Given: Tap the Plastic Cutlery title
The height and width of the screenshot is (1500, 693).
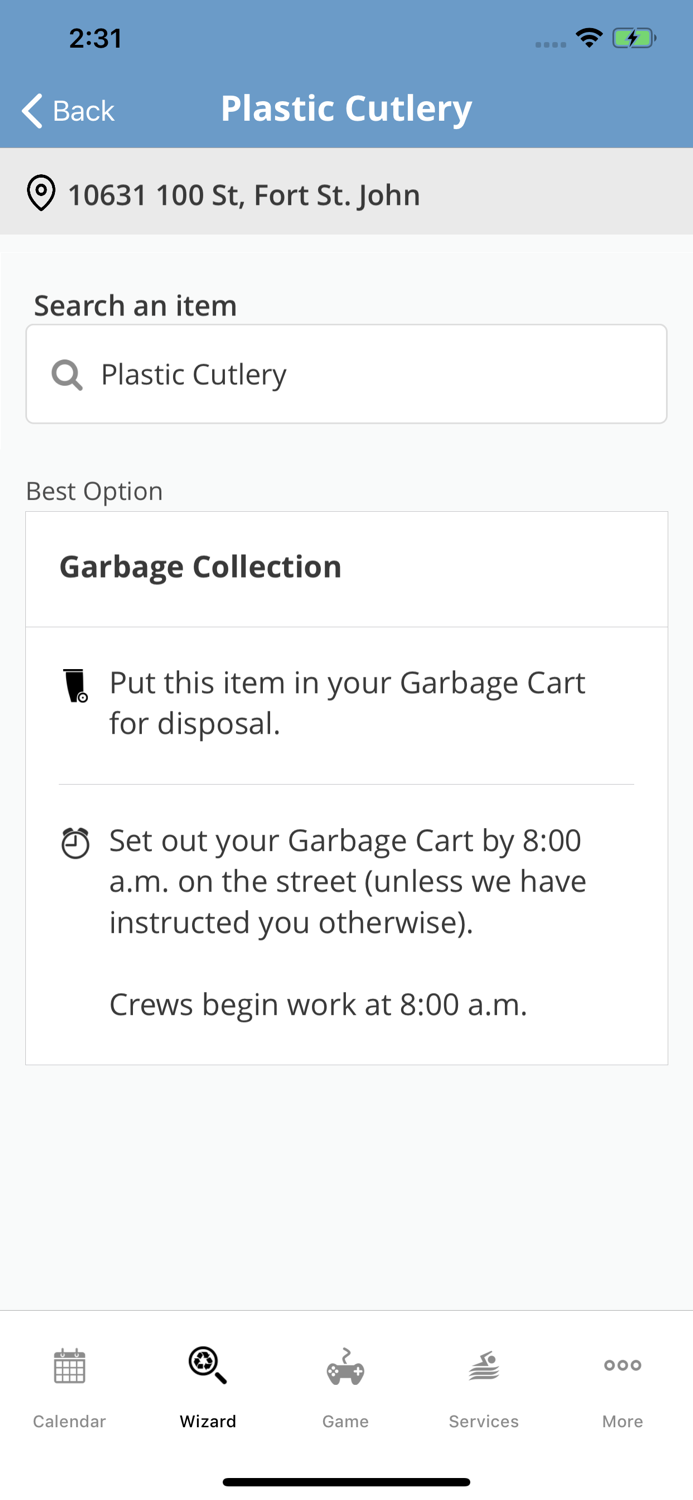Looking at the screenshot, I should coord(346,108).
